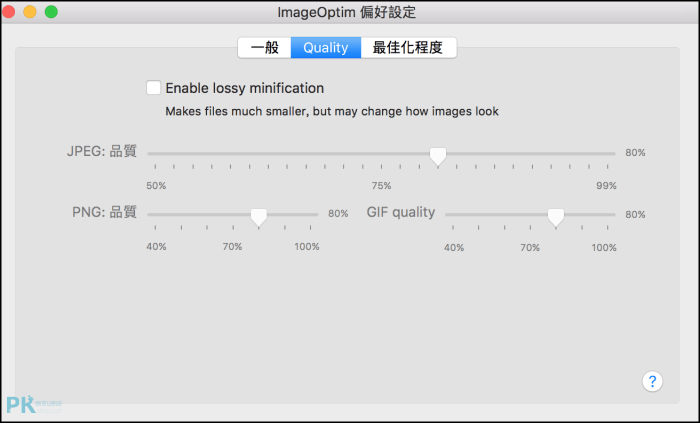Switch to the 一般 tab
This screenshot has width=700, height=423.
pos(264,48)
